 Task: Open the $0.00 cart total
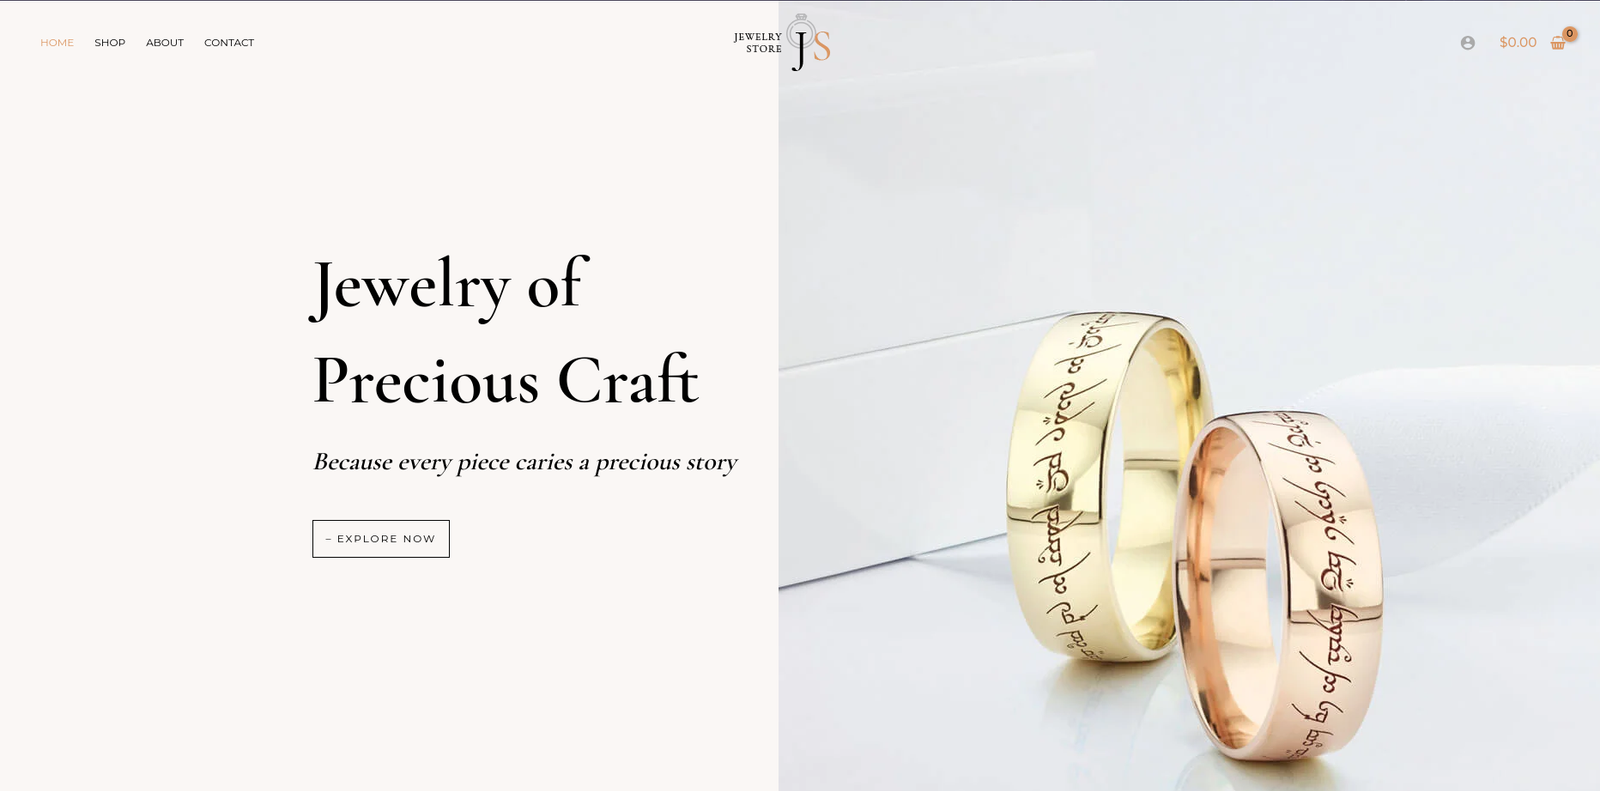[1517, 42]
